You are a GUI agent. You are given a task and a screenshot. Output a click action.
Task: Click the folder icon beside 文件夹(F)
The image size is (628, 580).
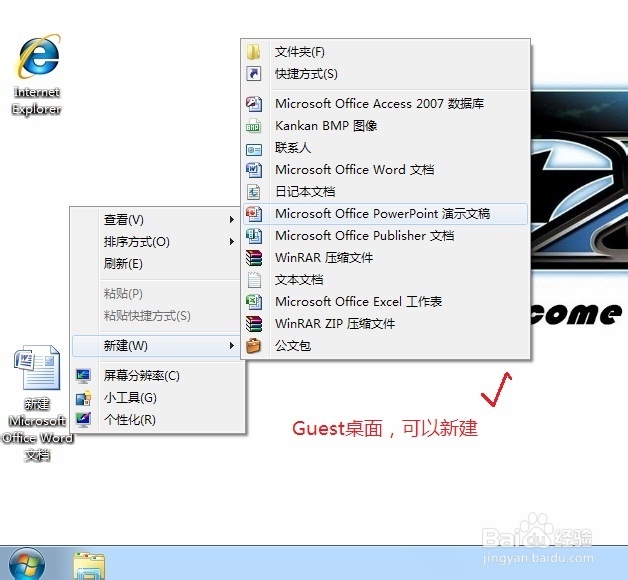coord(254,52)
